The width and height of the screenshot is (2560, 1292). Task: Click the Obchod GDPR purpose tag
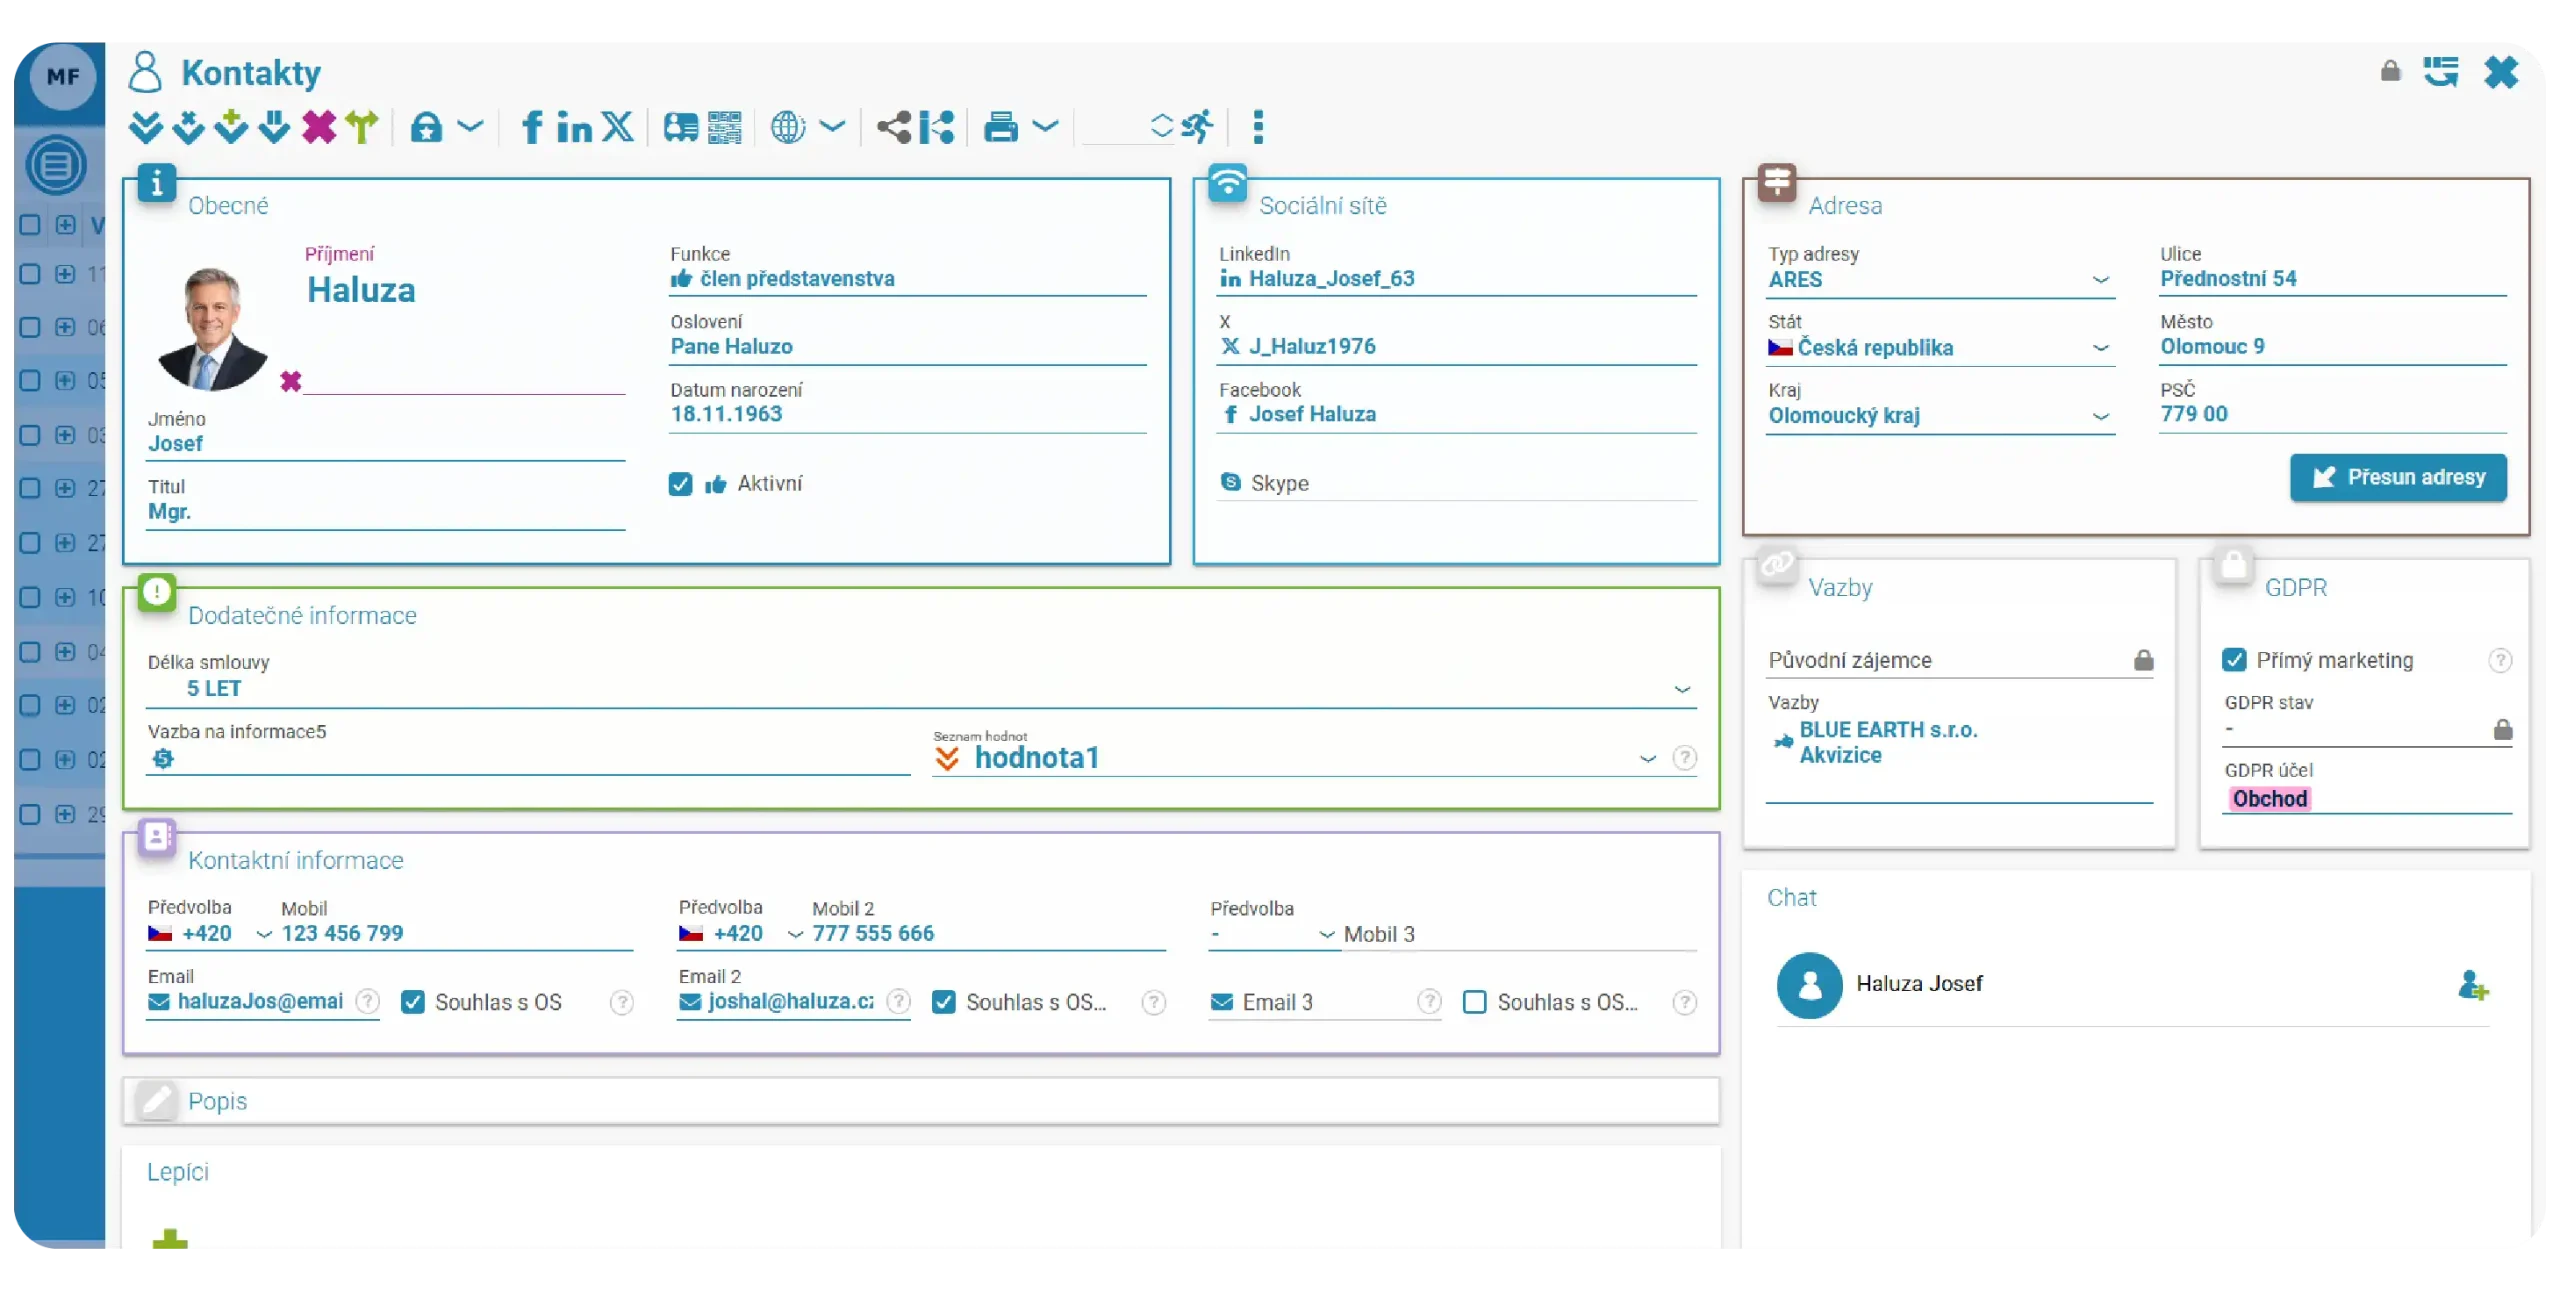[2269, 799]
